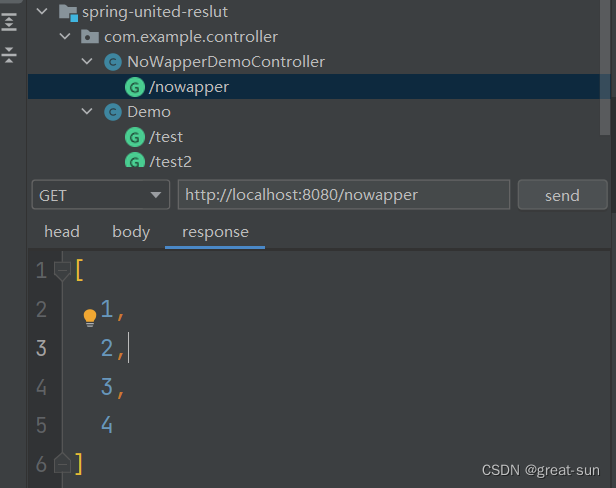Fold the JSON array at line 1
The width and height of the screenshot is (616, 488).
pos(62,271)
